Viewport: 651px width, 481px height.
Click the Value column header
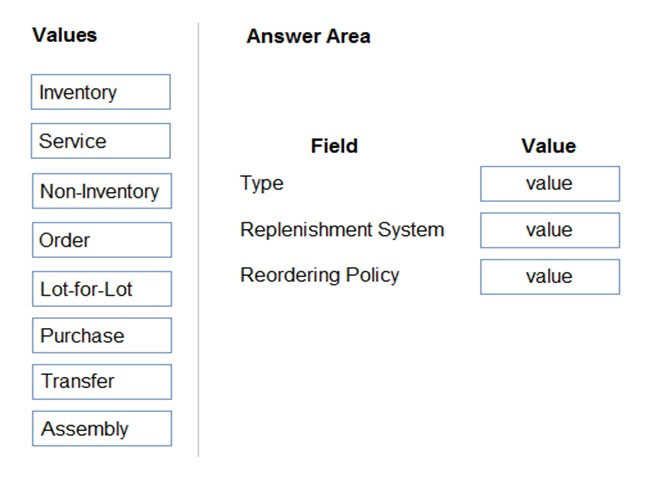point(548,146)
